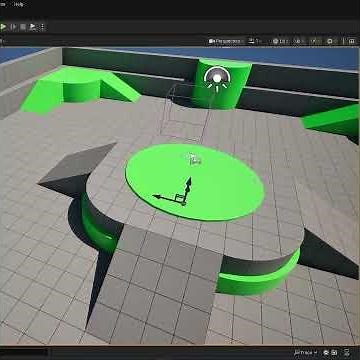Click the eject/launch icon beside stop

33,27
